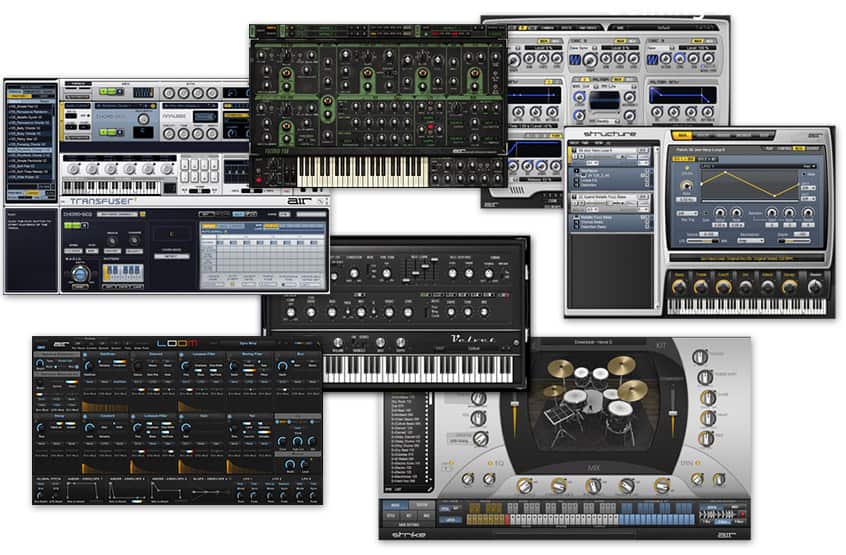Click the LOOM logo in its title bar

(x=178, y=343)
